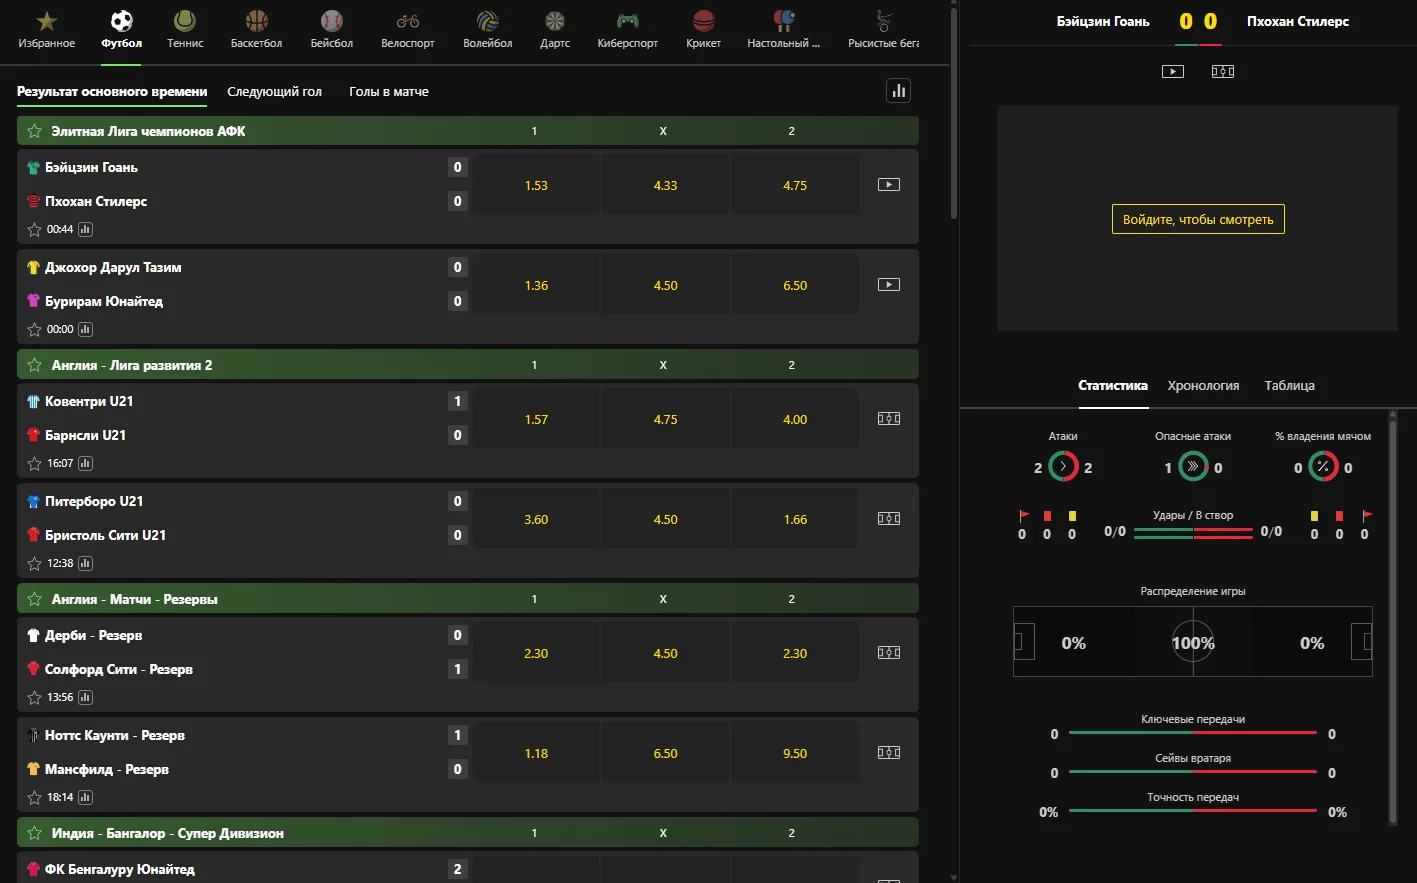Open pitch tracker for Дерби - Резерв match
The image size is (1417, 883).
tap(889, 653)
